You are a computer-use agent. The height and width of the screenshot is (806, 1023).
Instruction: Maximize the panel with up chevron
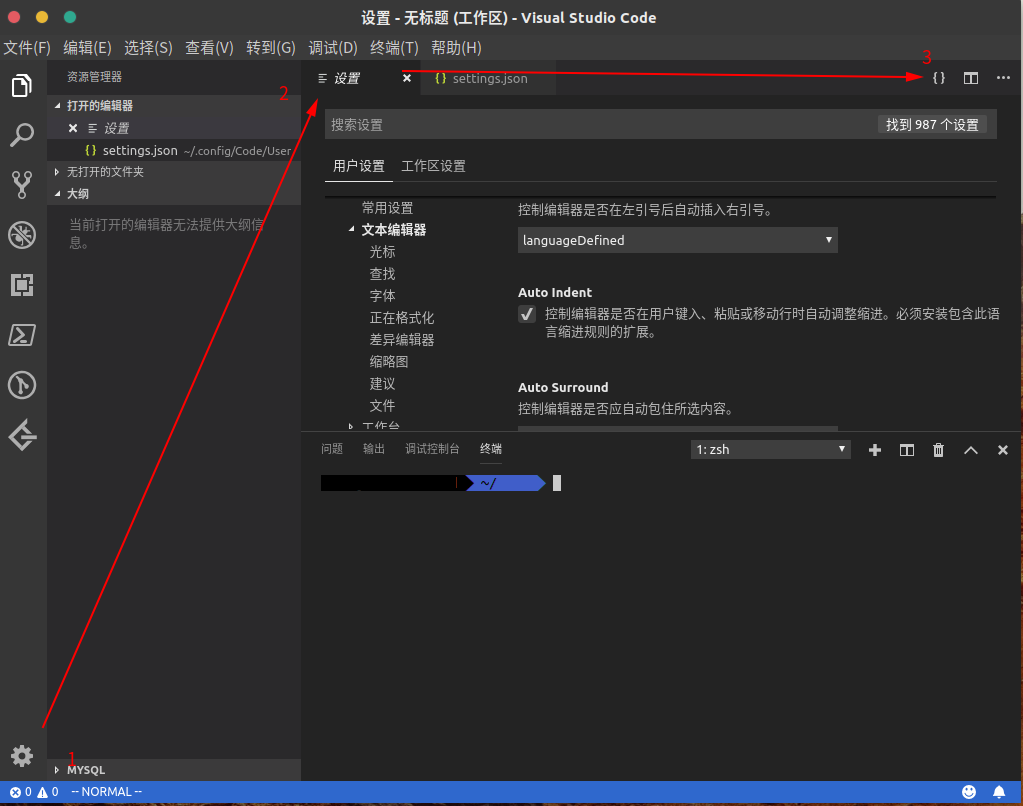click(971, 450)
